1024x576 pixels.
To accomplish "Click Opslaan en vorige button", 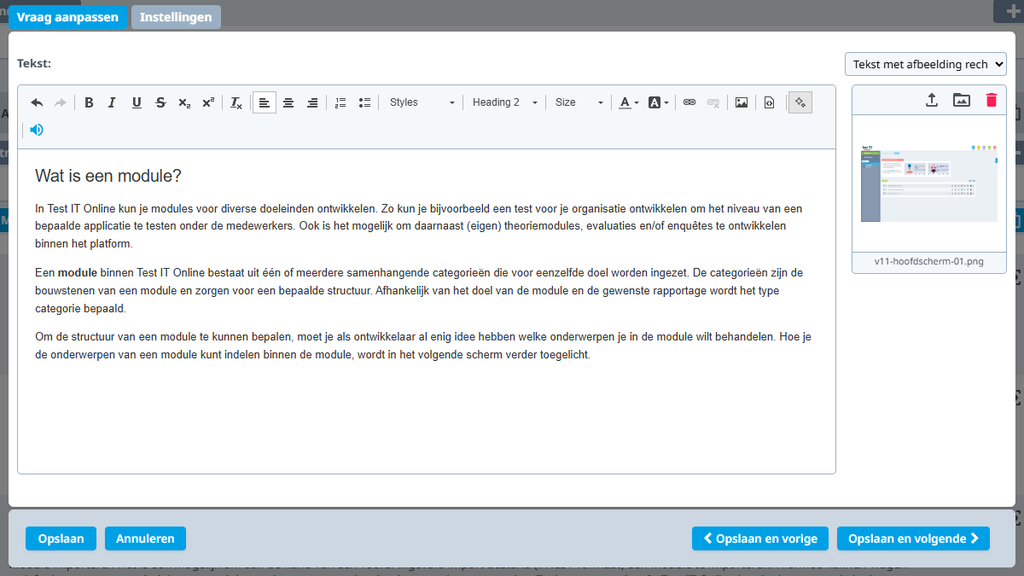I will (x=760, y=539).
